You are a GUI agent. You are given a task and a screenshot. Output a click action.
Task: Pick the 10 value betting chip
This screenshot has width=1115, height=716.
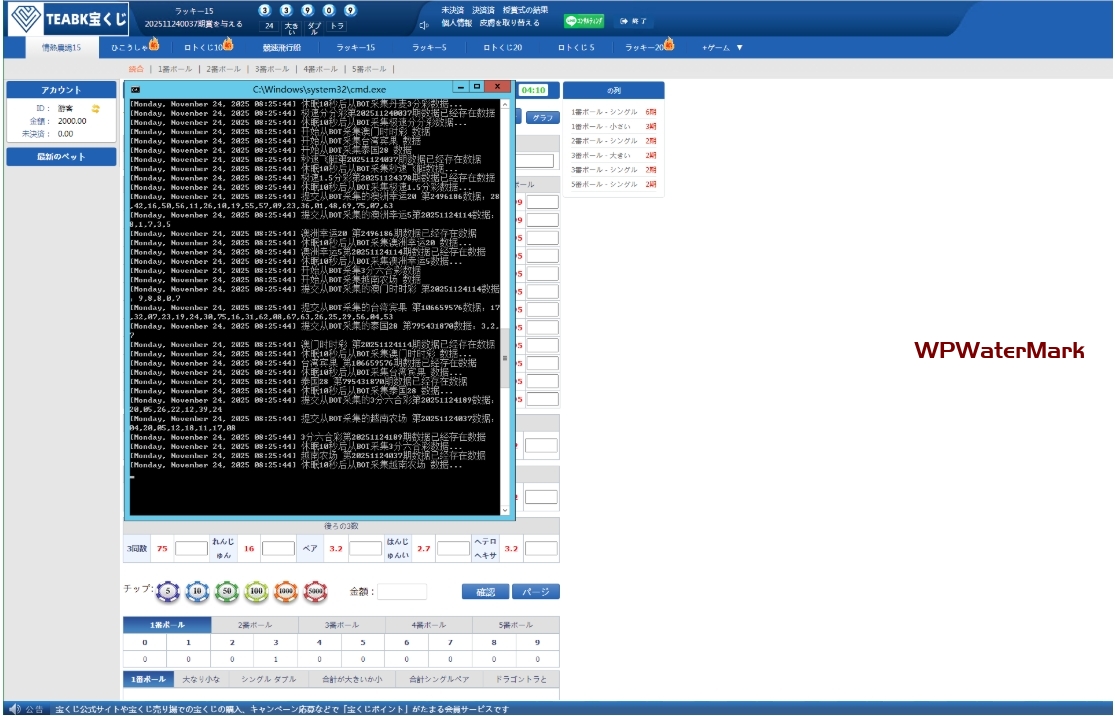point(198,592)
